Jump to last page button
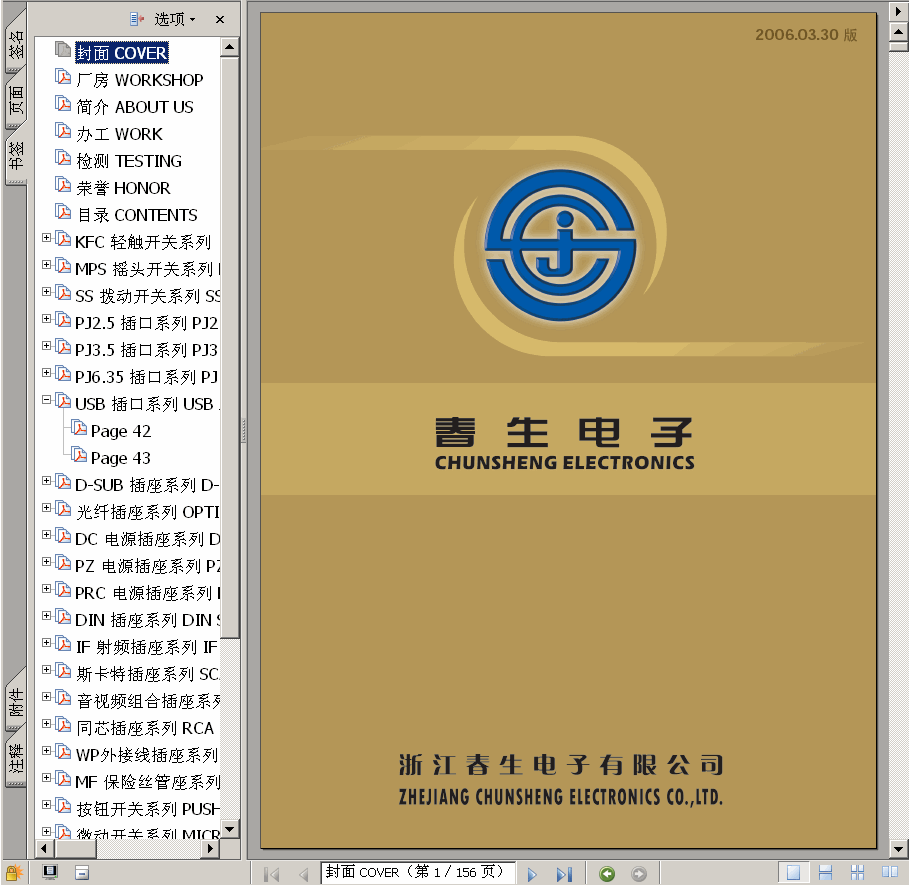This screenshot has width=909, height=885. point(563,874)
